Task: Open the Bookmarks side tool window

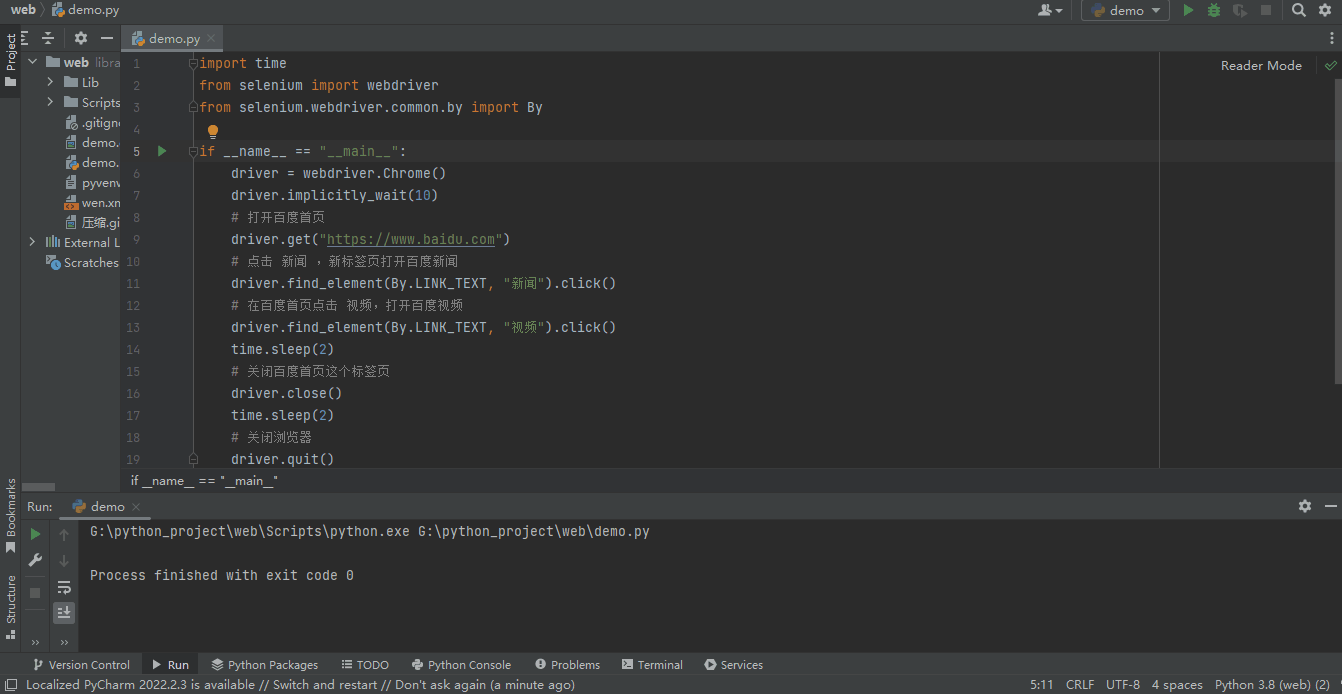Action: [10, 516]
